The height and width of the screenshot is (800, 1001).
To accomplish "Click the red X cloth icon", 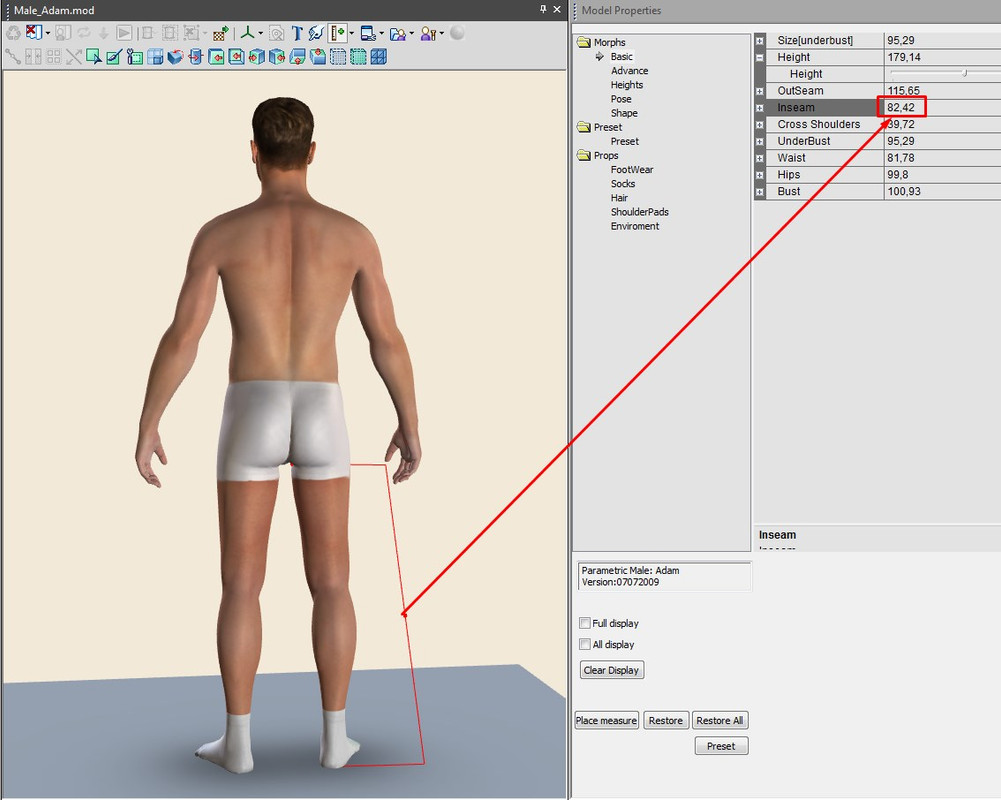I will [x=33, y=33].
